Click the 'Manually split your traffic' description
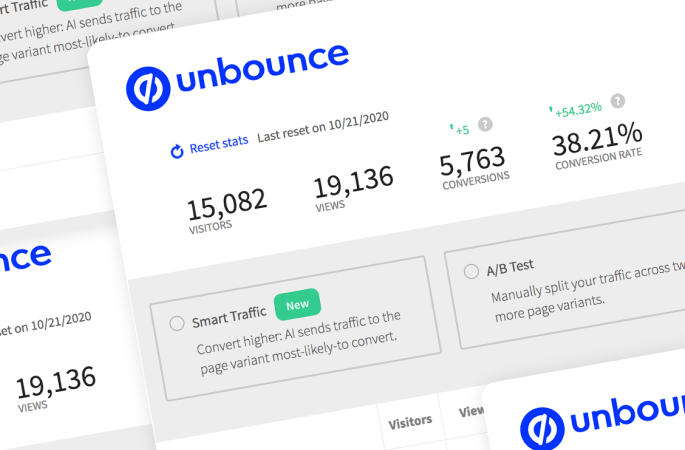This screenshot has width=685, height=450. [588, 289]
